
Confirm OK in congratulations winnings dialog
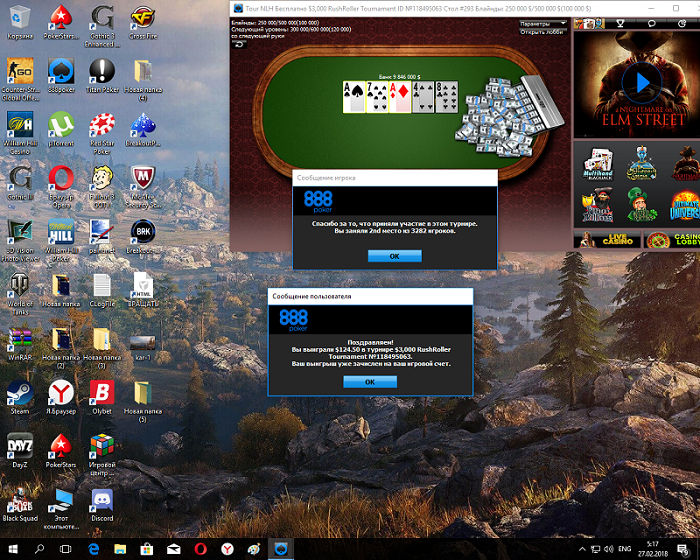tap(370, 382)
